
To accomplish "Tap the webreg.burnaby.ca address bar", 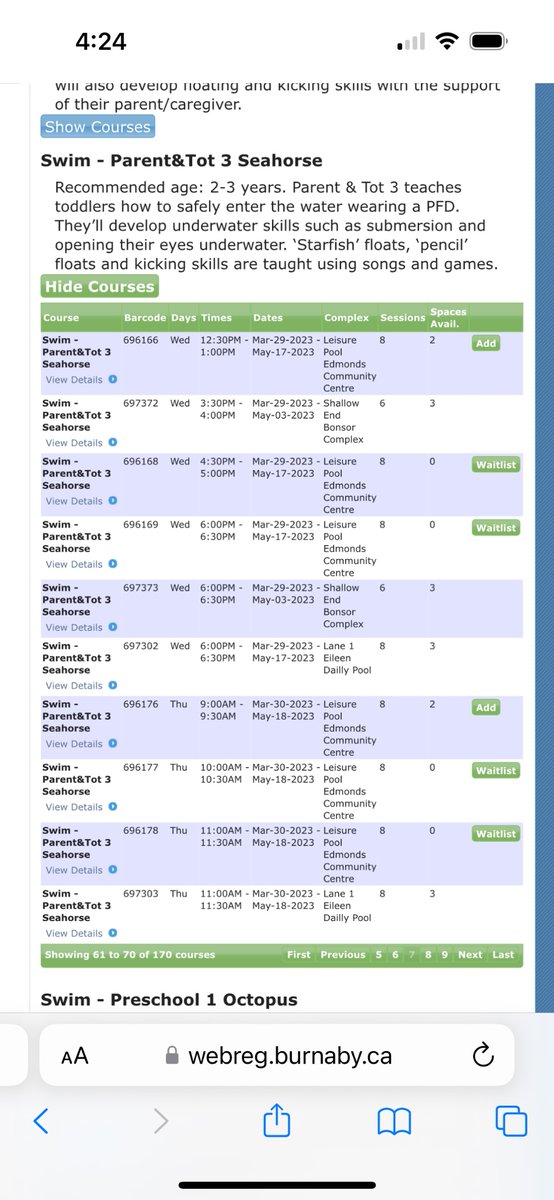I will click(276, 1055).
